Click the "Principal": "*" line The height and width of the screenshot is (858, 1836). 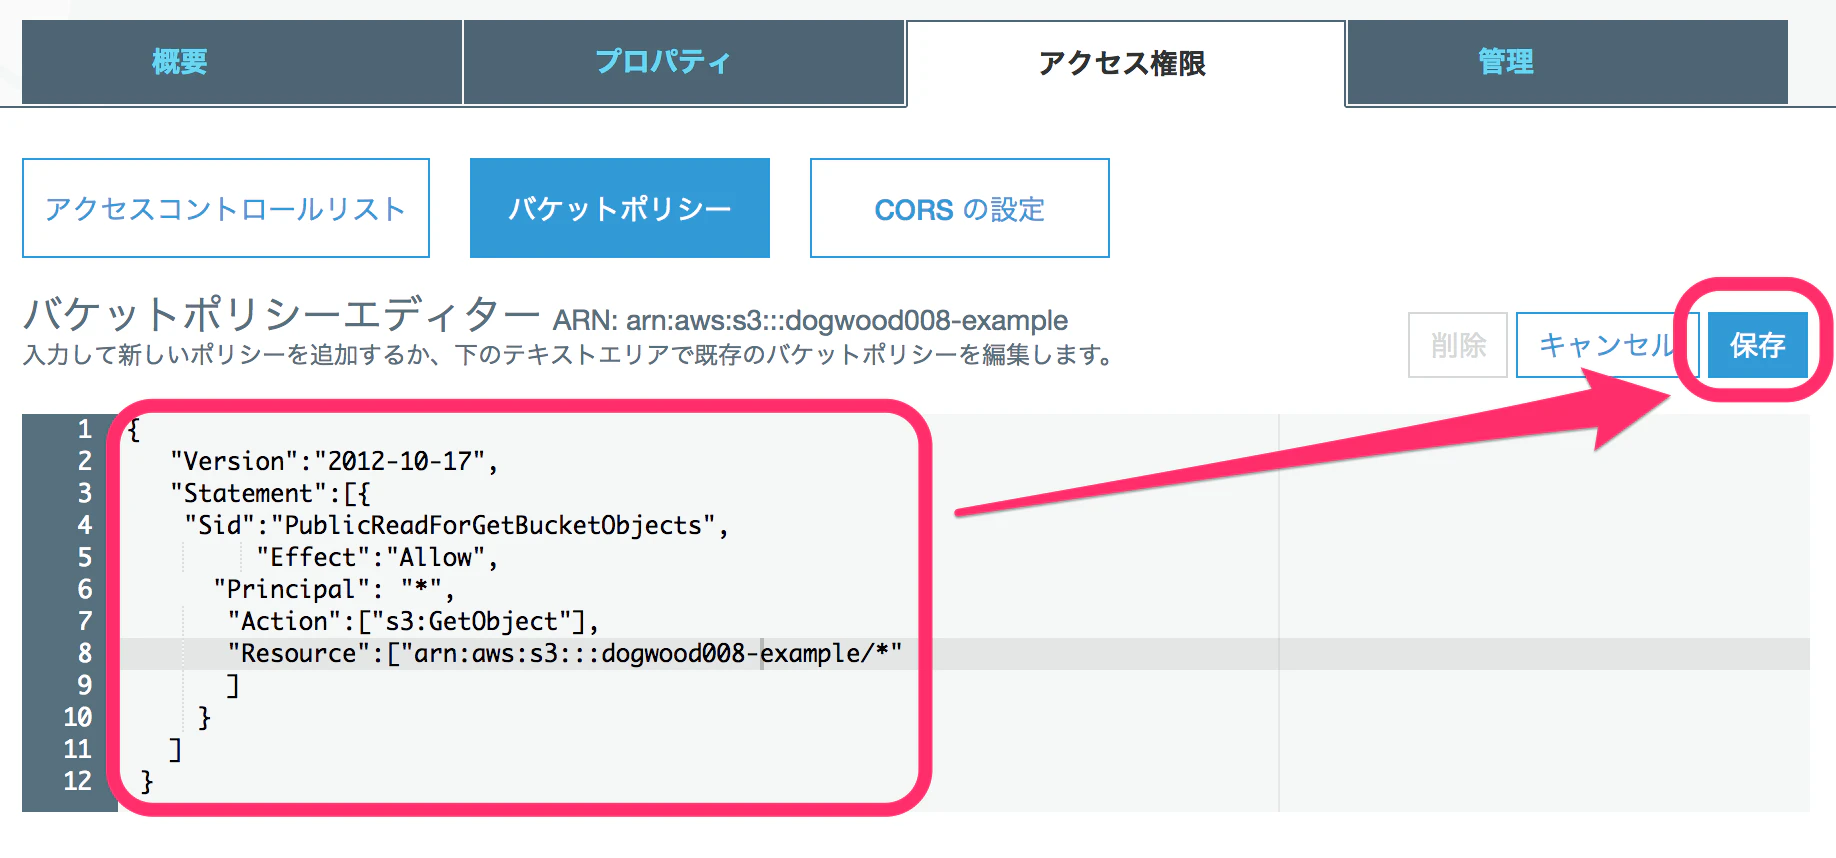334,589
